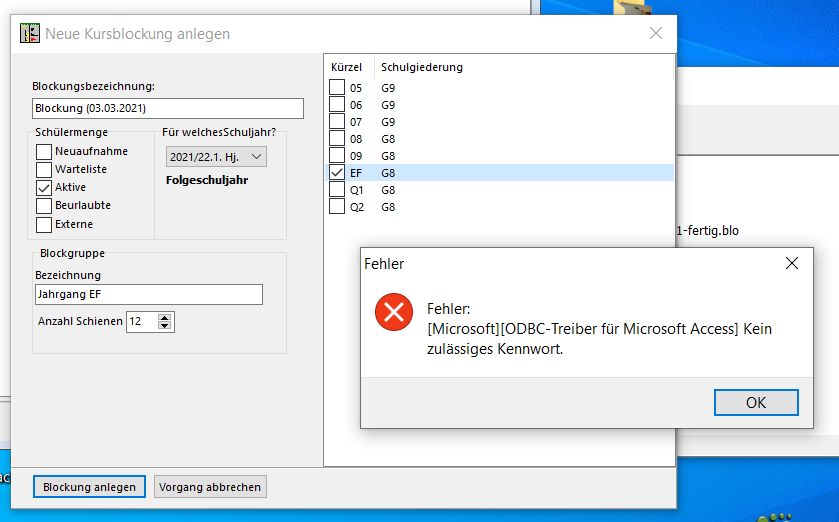Select the G8 cell in the EF row
This screenshot has width=839, height=522.
click(x=388, y=173)
